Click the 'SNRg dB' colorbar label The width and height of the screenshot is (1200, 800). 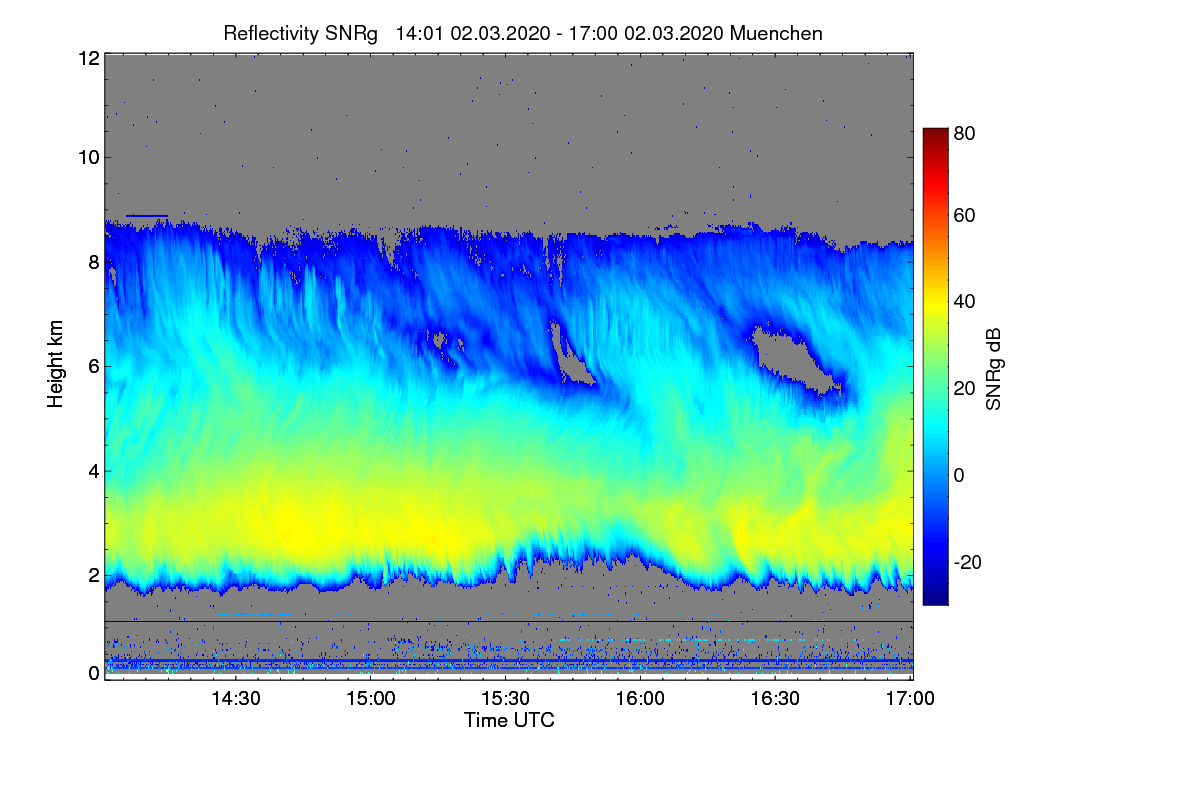(x=993, y=369)
